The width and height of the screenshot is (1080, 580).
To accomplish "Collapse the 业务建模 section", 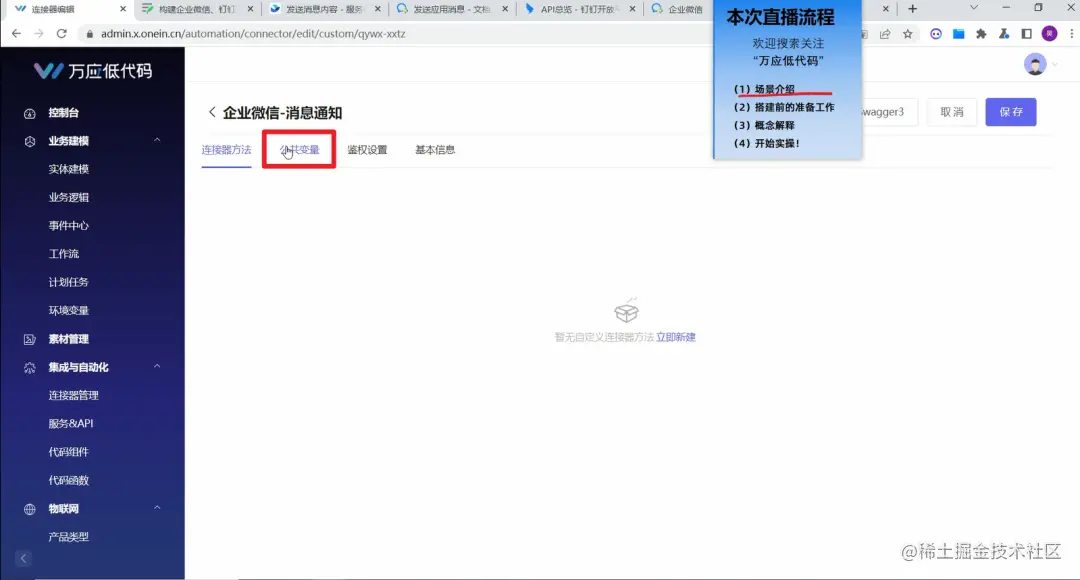I will click(156, 140).
